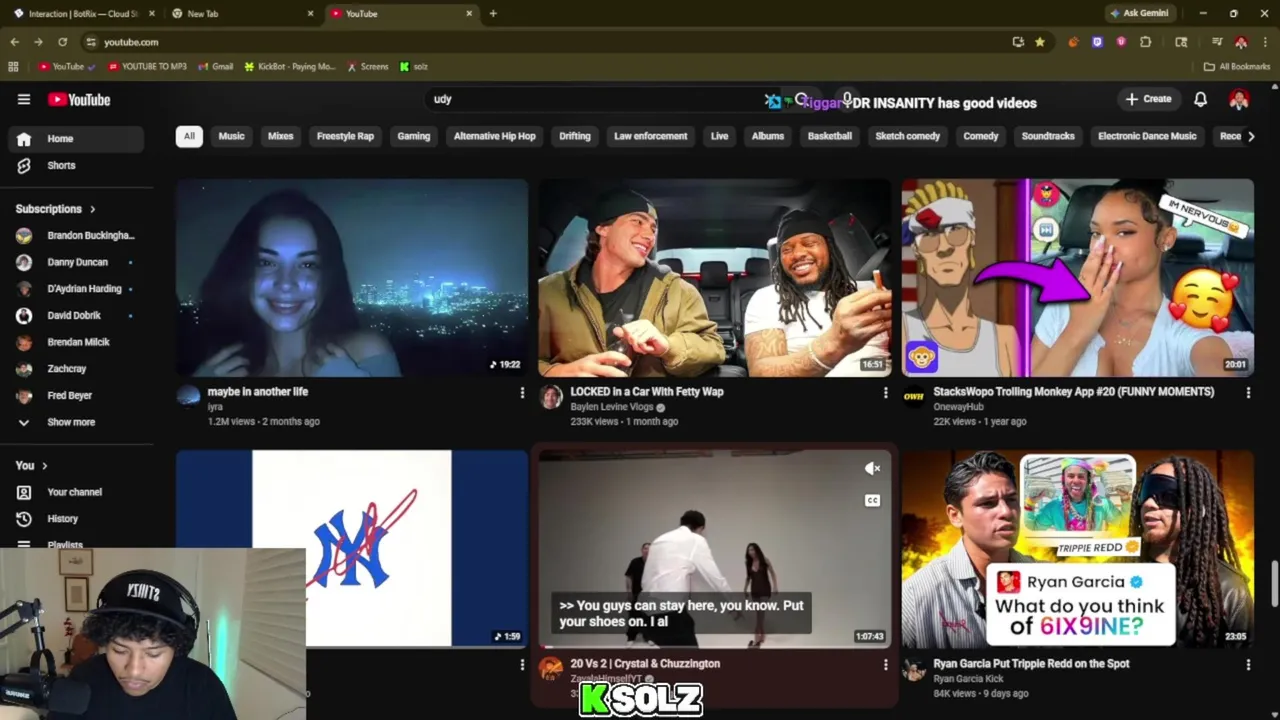The width and height of the screenshot is (1280, 720).
Task: Open the Chrome apps grid in bookmarks bar
Action: (13, 67)
